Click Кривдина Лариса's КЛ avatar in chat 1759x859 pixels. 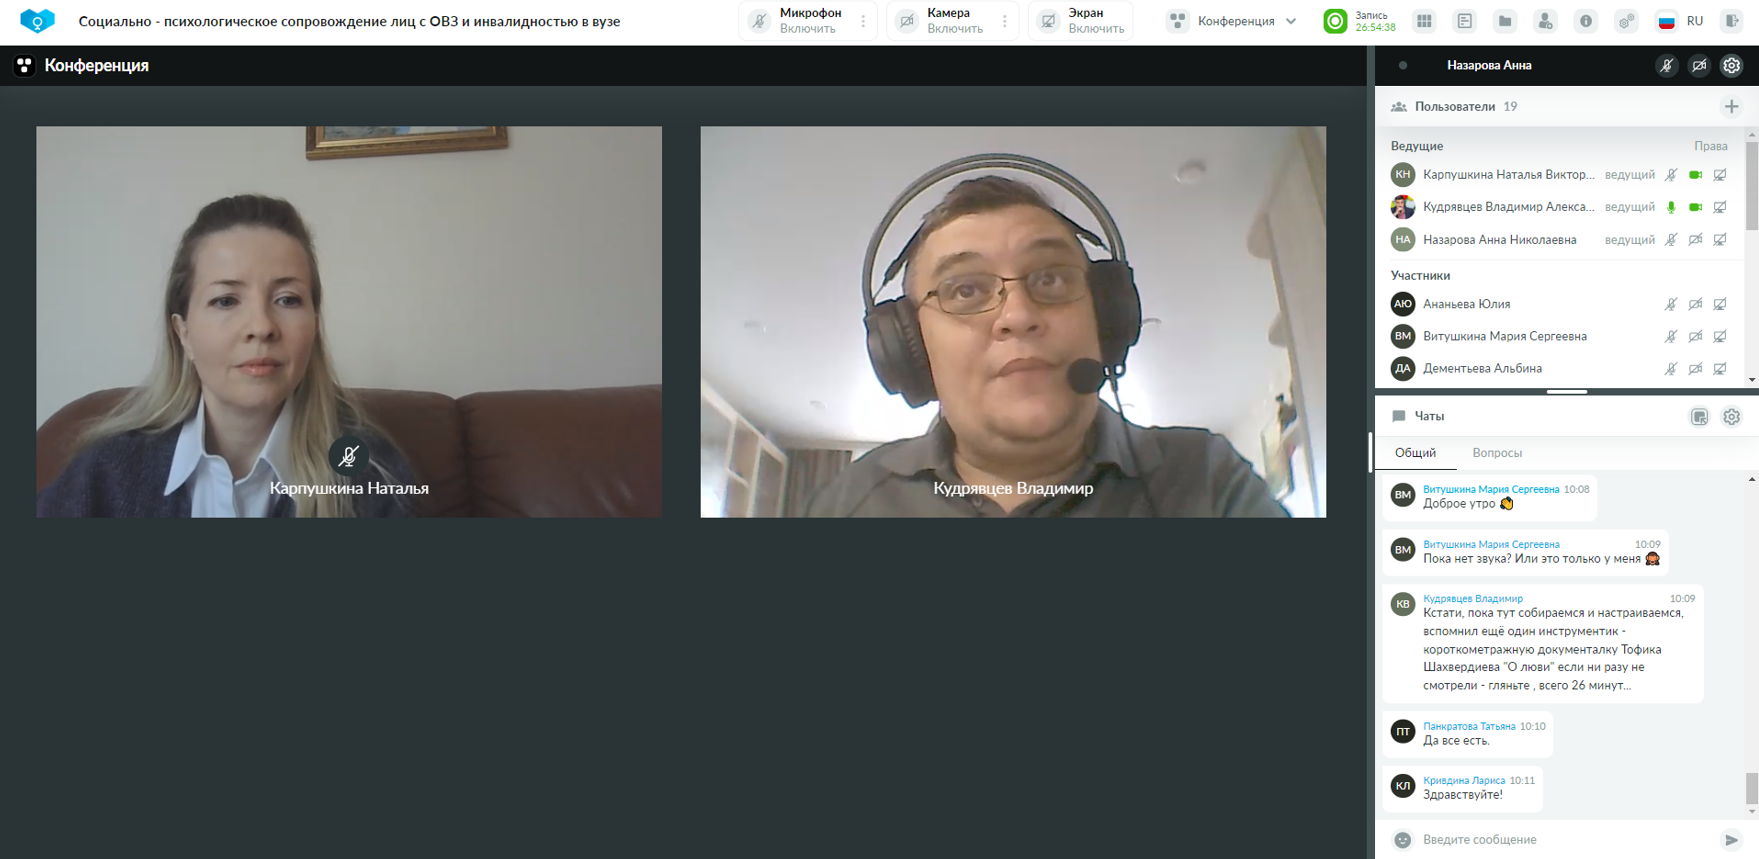(1403, 786)
